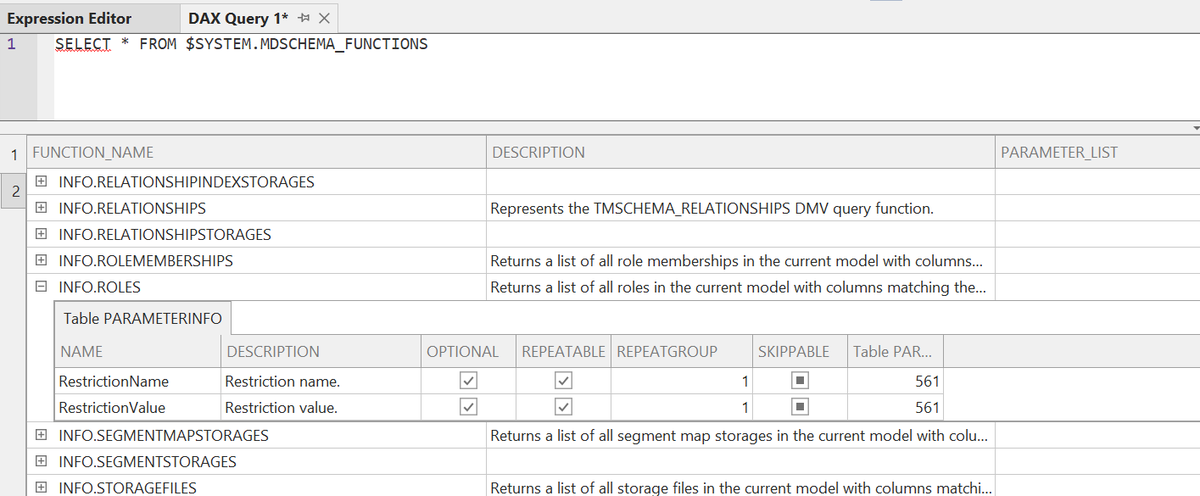Expand the INFO.ROLEMEMBERSHIPS row

coord(40,260)
